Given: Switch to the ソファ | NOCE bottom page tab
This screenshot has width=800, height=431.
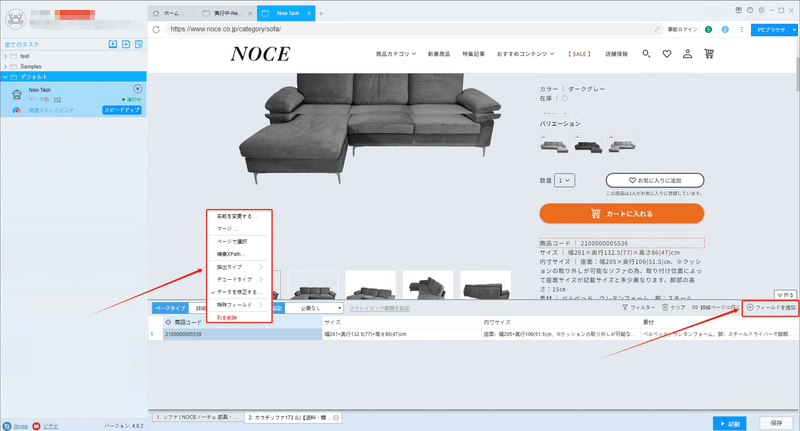Looking at the screenshot, I should point(196,417).
